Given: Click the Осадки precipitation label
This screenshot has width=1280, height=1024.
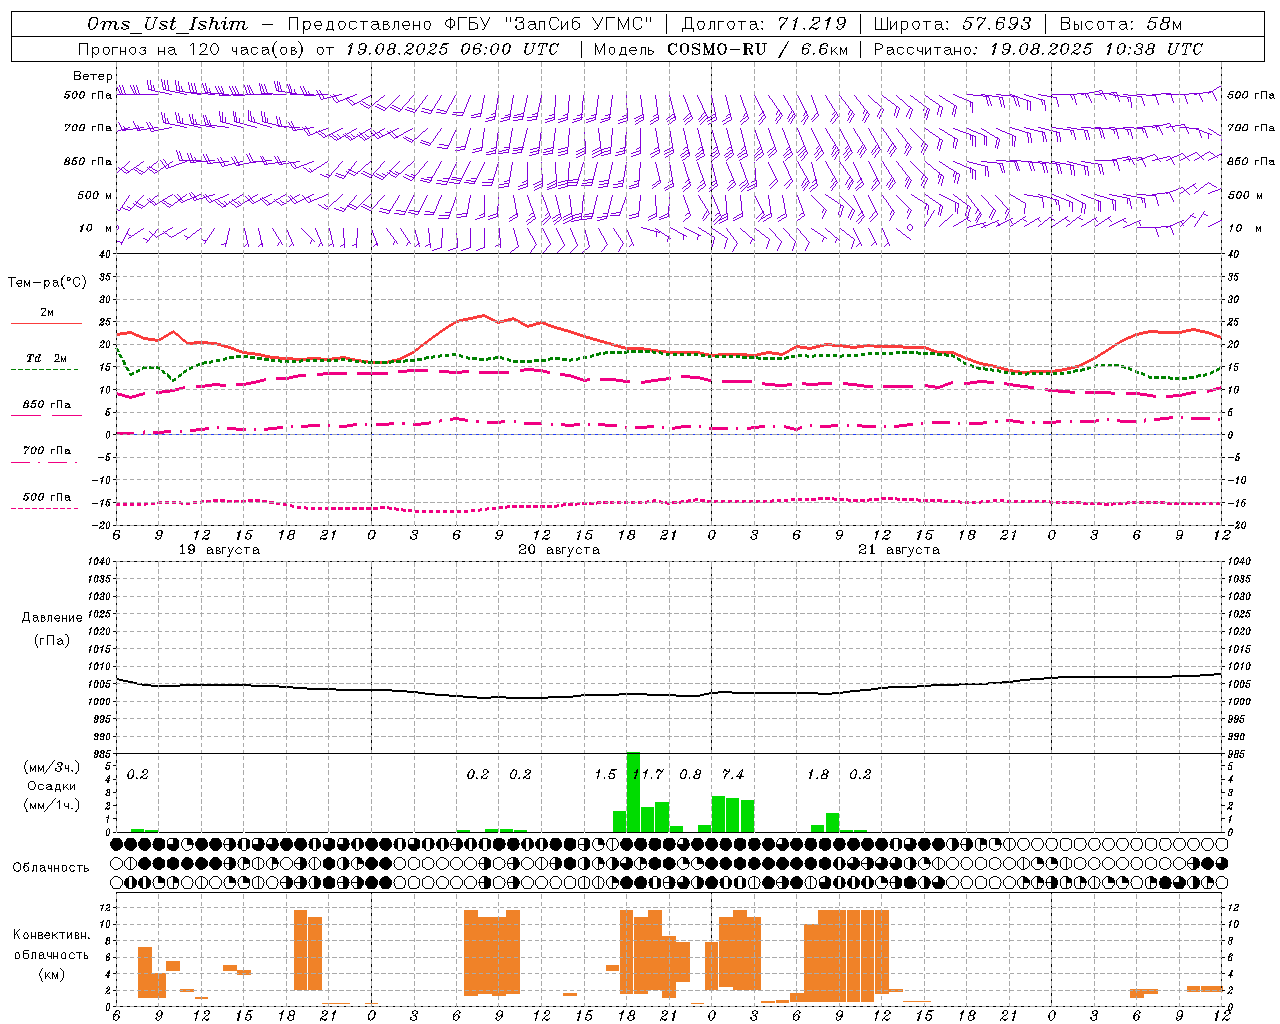Looking at the screenshot, I should [x=52, y=786].
